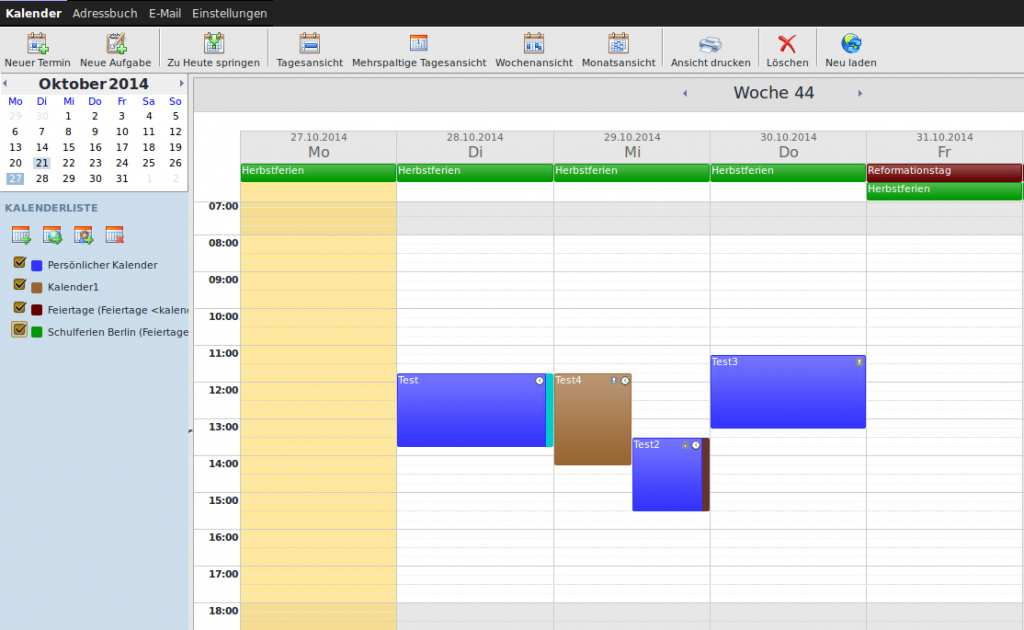Screen dimensions: 1024x630
Task: Uncheck the Persönlicher Kalender checkbox
Action: [19, 263]
